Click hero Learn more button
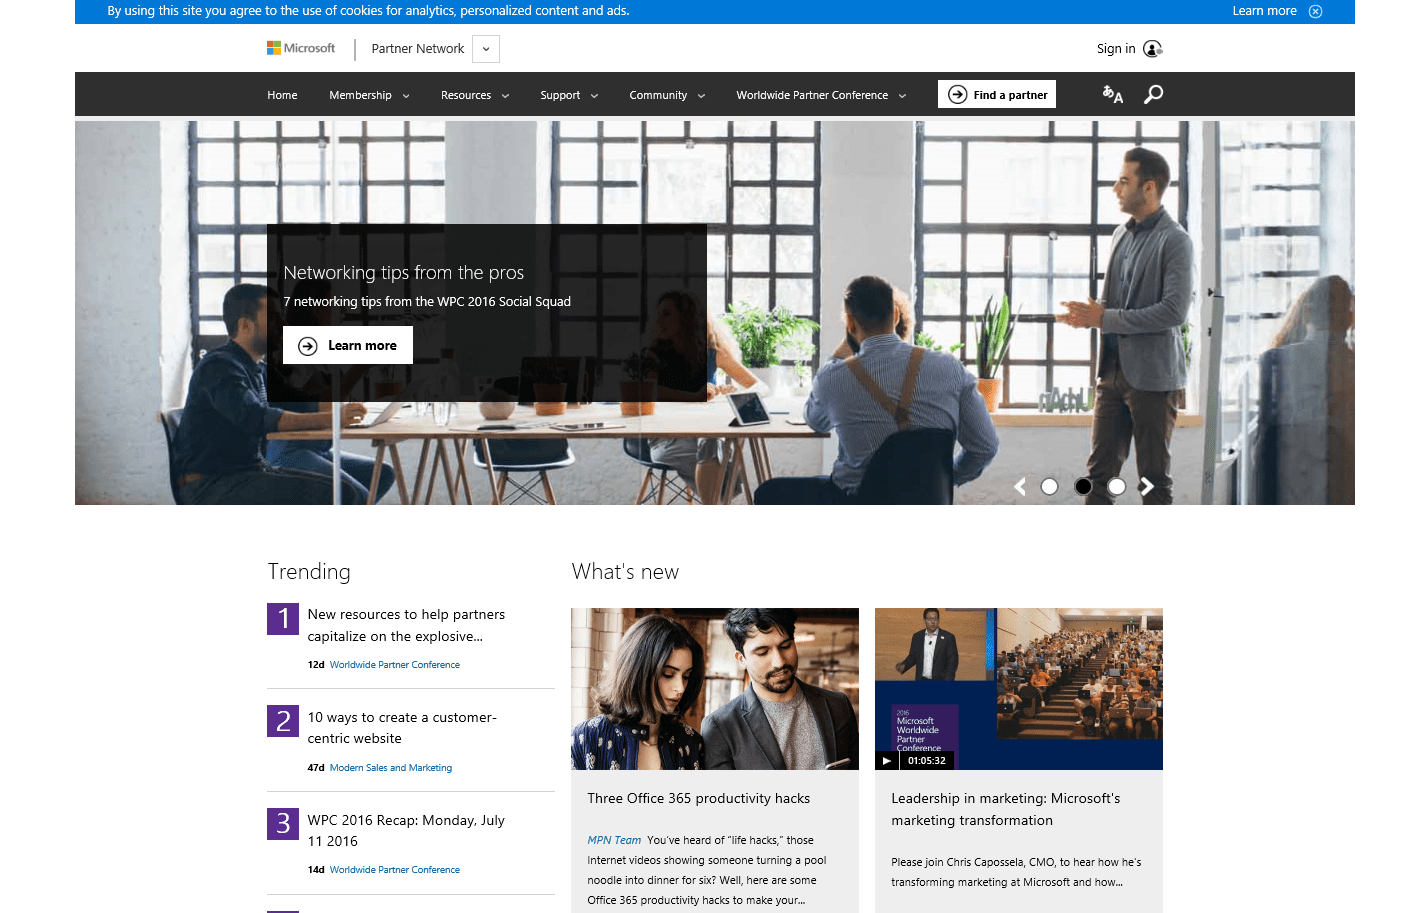Screen dimensions: 1413x913 [348, 345]
